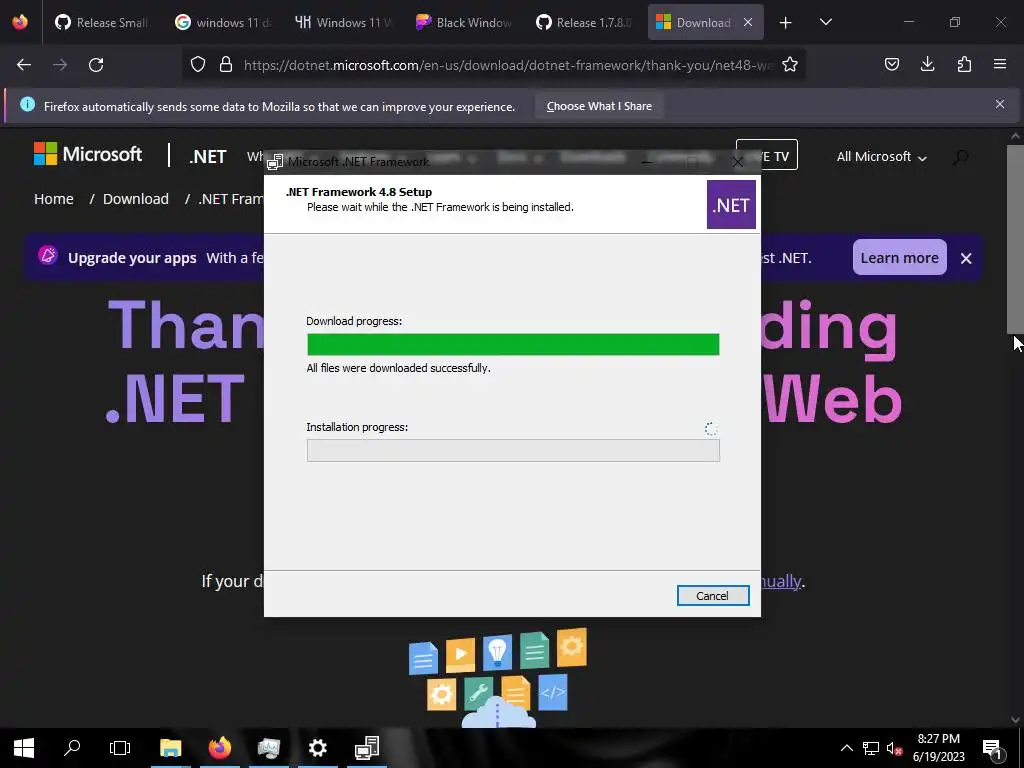The width and height of the screenshot is (1024, 768).
Task: Close the Download tab
Action: pos(748,22)
